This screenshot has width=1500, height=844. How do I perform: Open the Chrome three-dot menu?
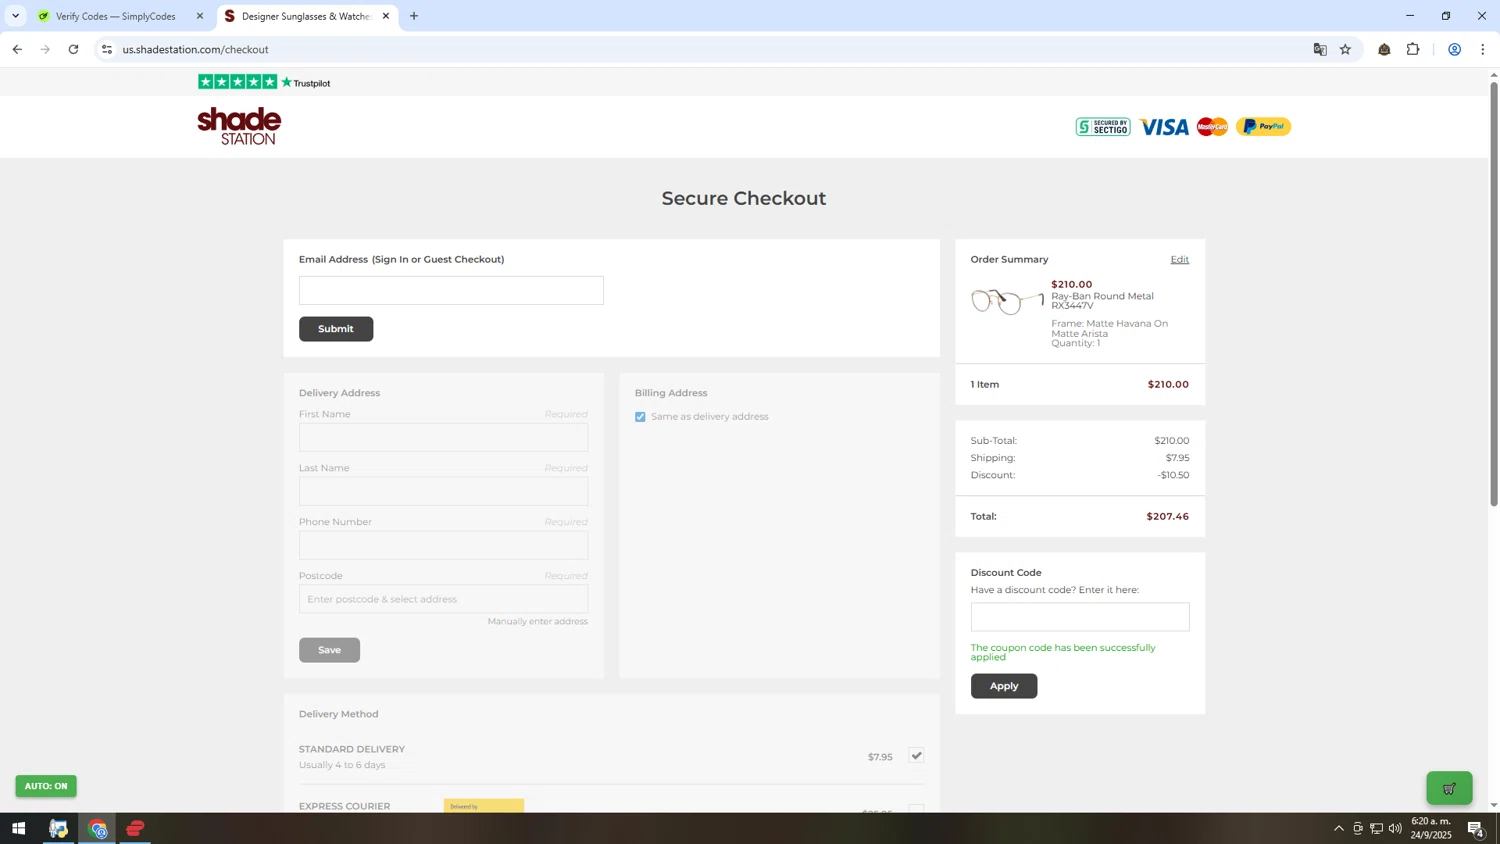[x=1483, y=49]
